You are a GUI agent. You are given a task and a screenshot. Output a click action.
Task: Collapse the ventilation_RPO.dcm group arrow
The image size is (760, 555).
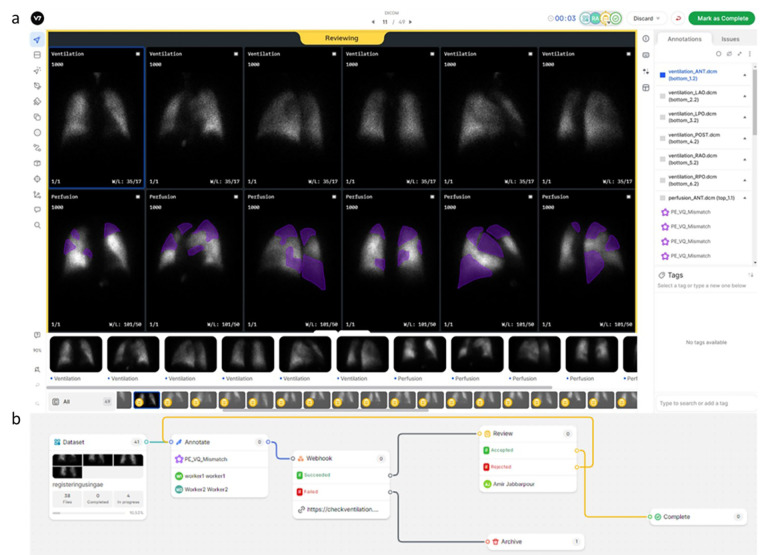tap(743, 178)
